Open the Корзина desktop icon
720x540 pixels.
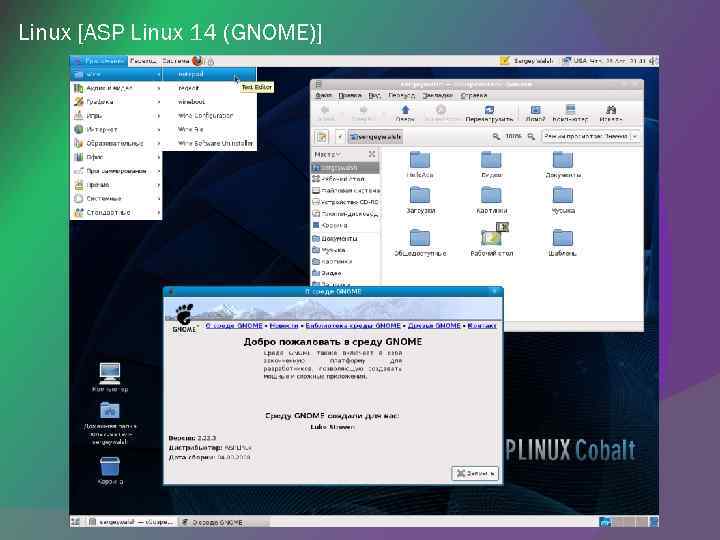110,471
